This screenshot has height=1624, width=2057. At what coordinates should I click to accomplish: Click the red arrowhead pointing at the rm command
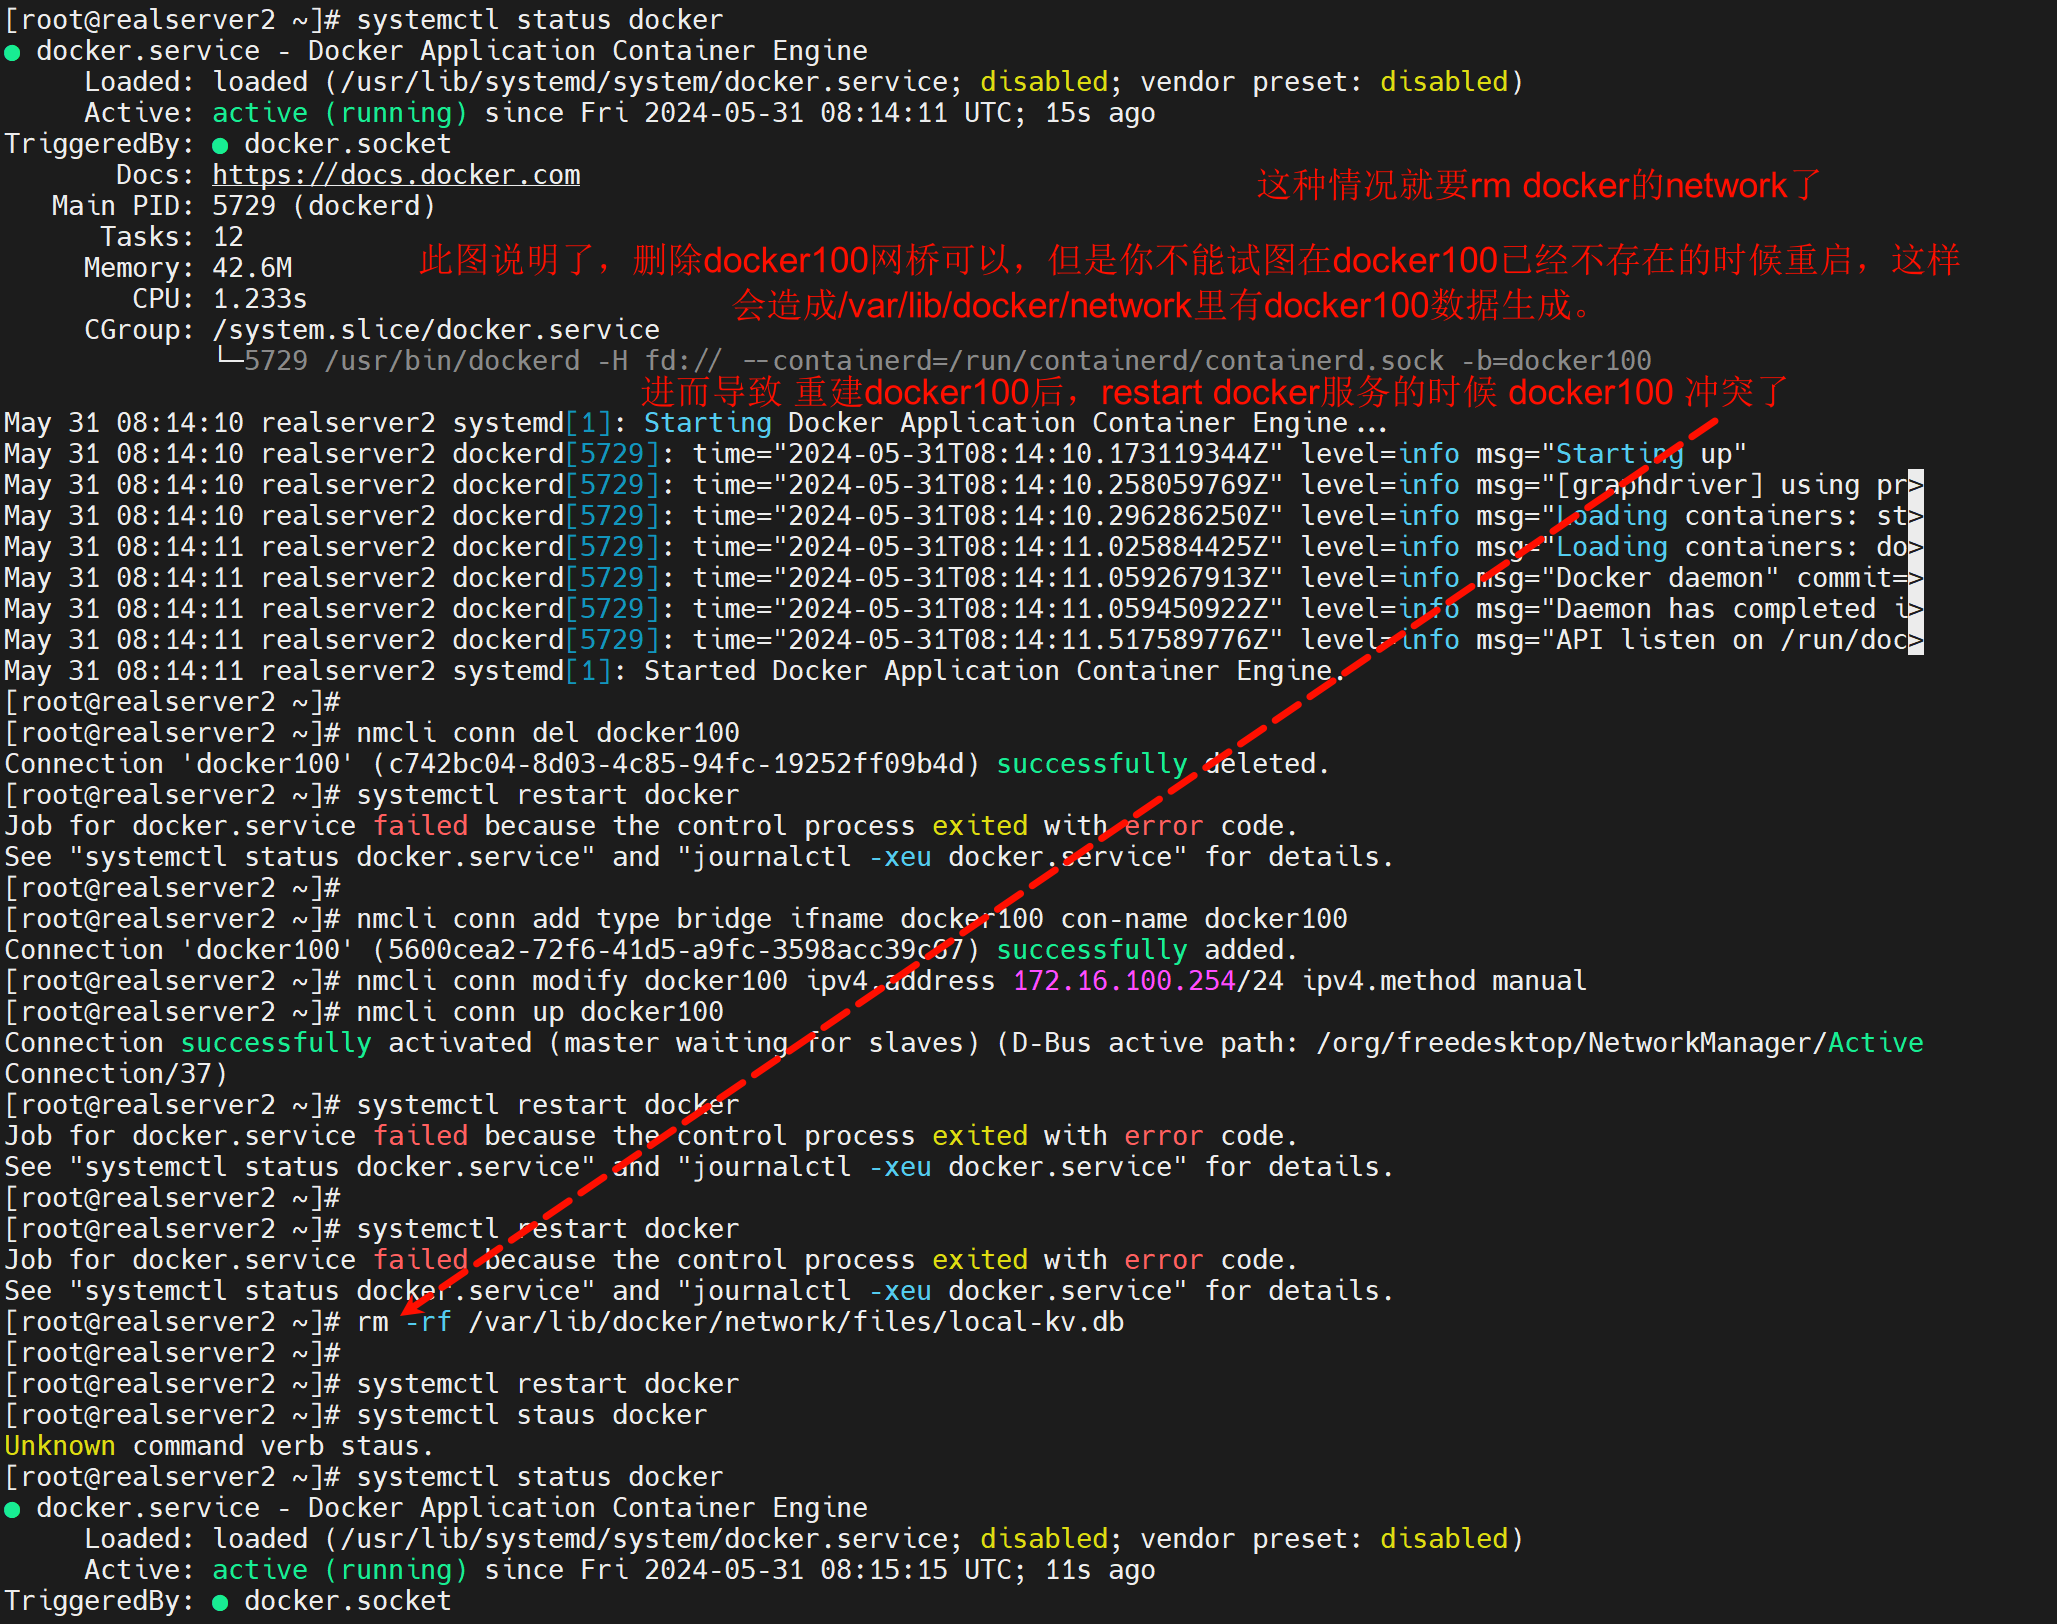[412, 1306]
